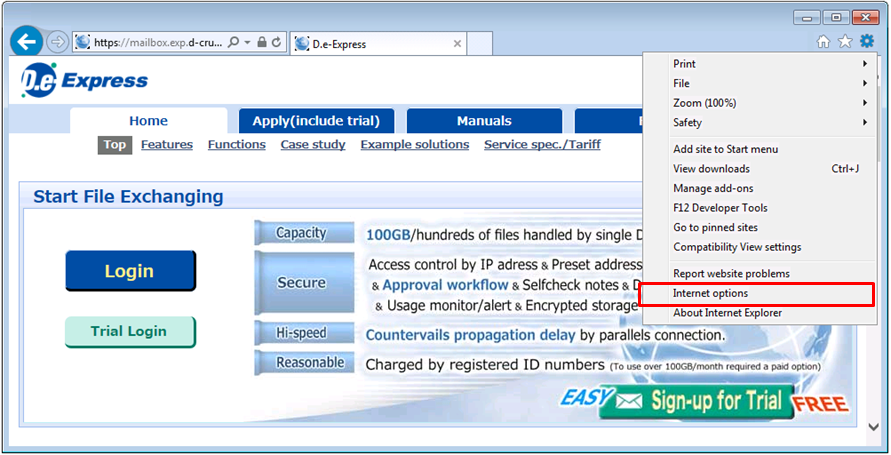Click the Refresh icon in address bar
The width and height of the screenshot is (891, 455).
tap(277, 43)
